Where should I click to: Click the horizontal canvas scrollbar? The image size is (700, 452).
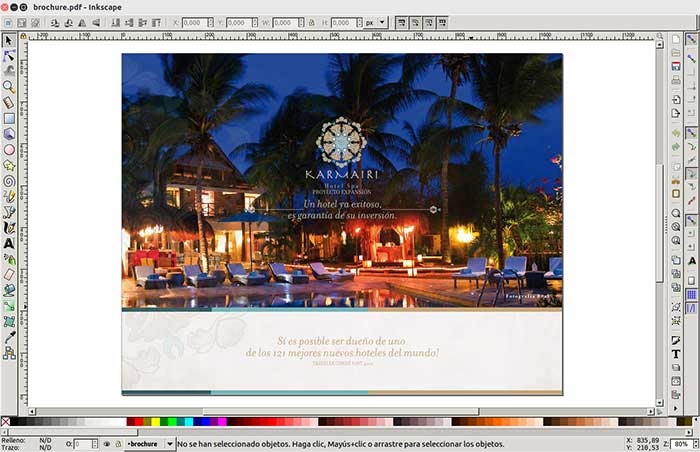click(341, 411)
